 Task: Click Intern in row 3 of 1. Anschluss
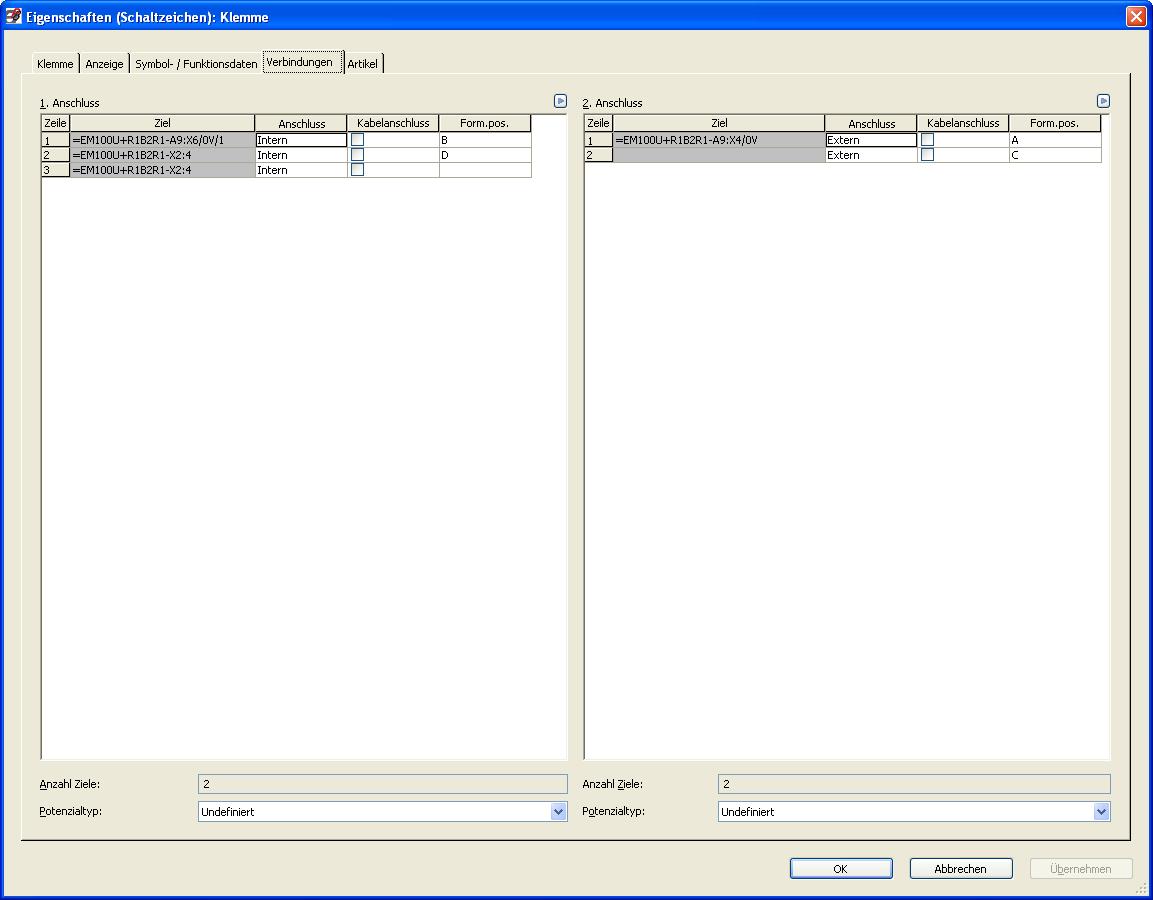pyautogui.click(x=301, y=170)
